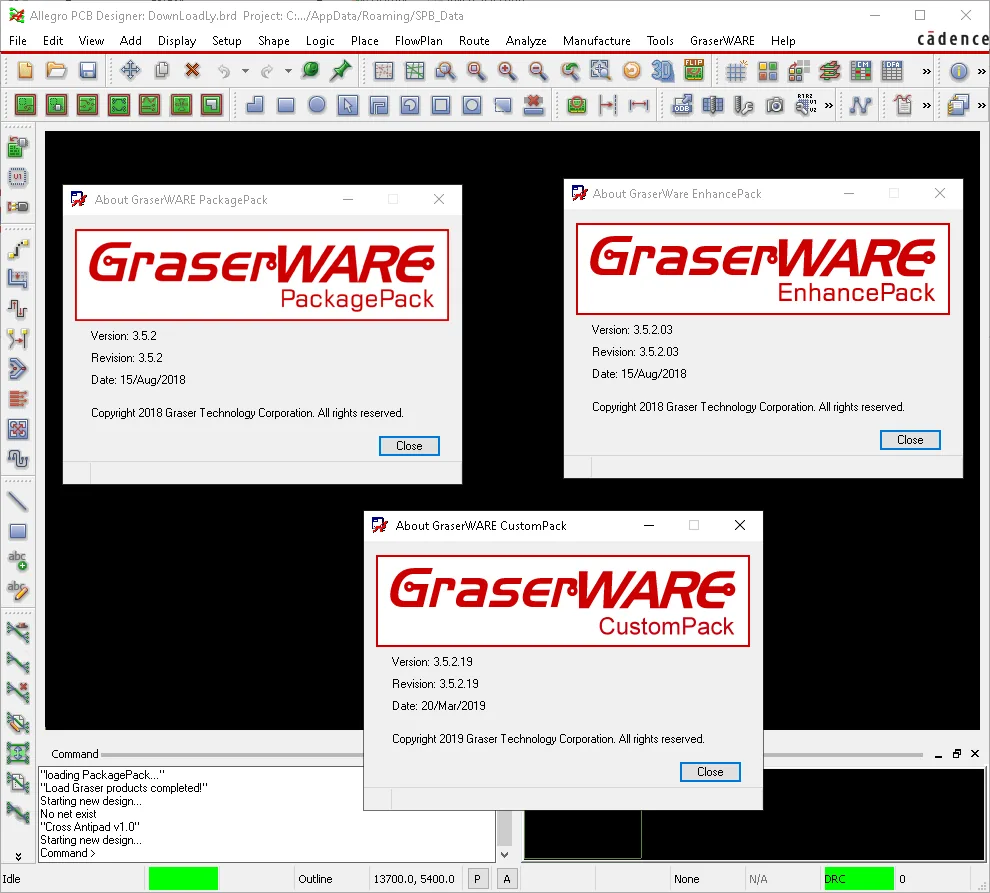Screen dimensions: 990x893
Task: Expand the top toolbar overflow chevron
Action: point(926,71)
